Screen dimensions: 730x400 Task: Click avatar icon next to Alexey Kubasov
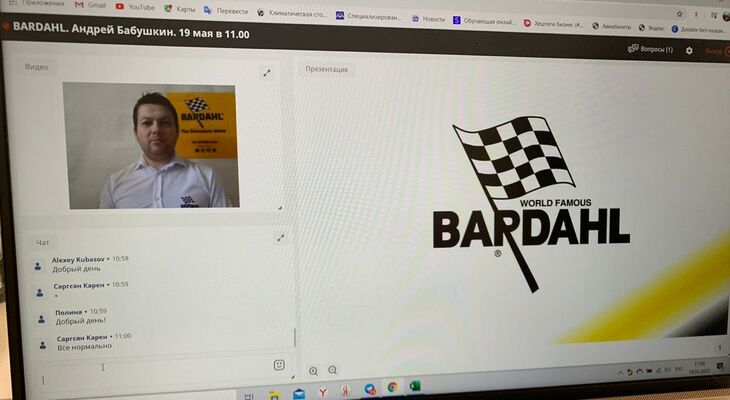[38, 266]
